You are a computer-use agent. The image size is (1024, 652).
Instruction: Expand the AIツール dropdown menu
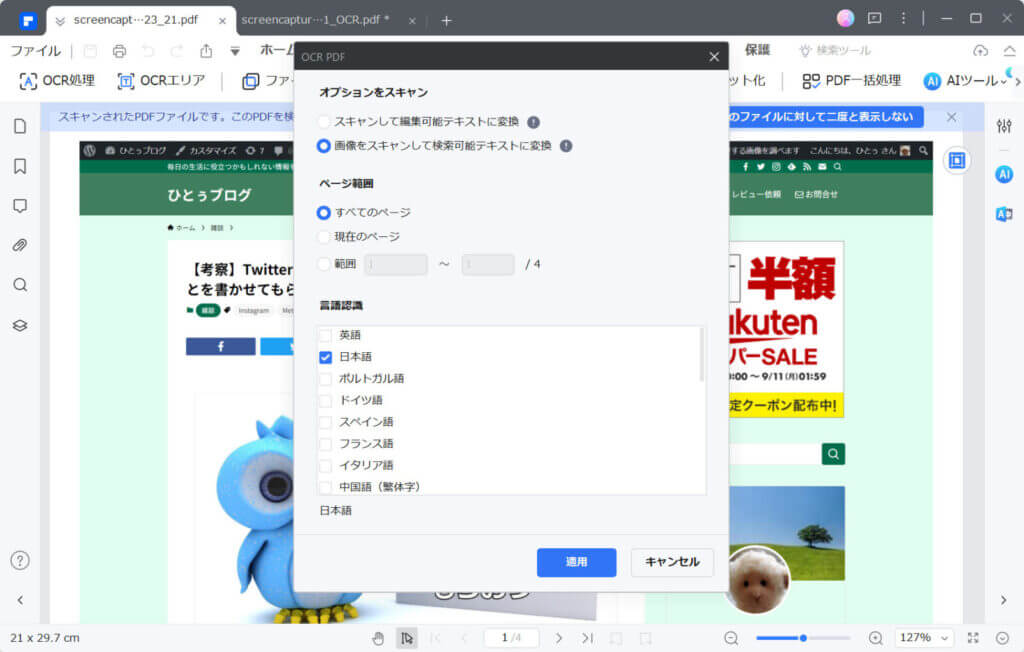(965, 80)
